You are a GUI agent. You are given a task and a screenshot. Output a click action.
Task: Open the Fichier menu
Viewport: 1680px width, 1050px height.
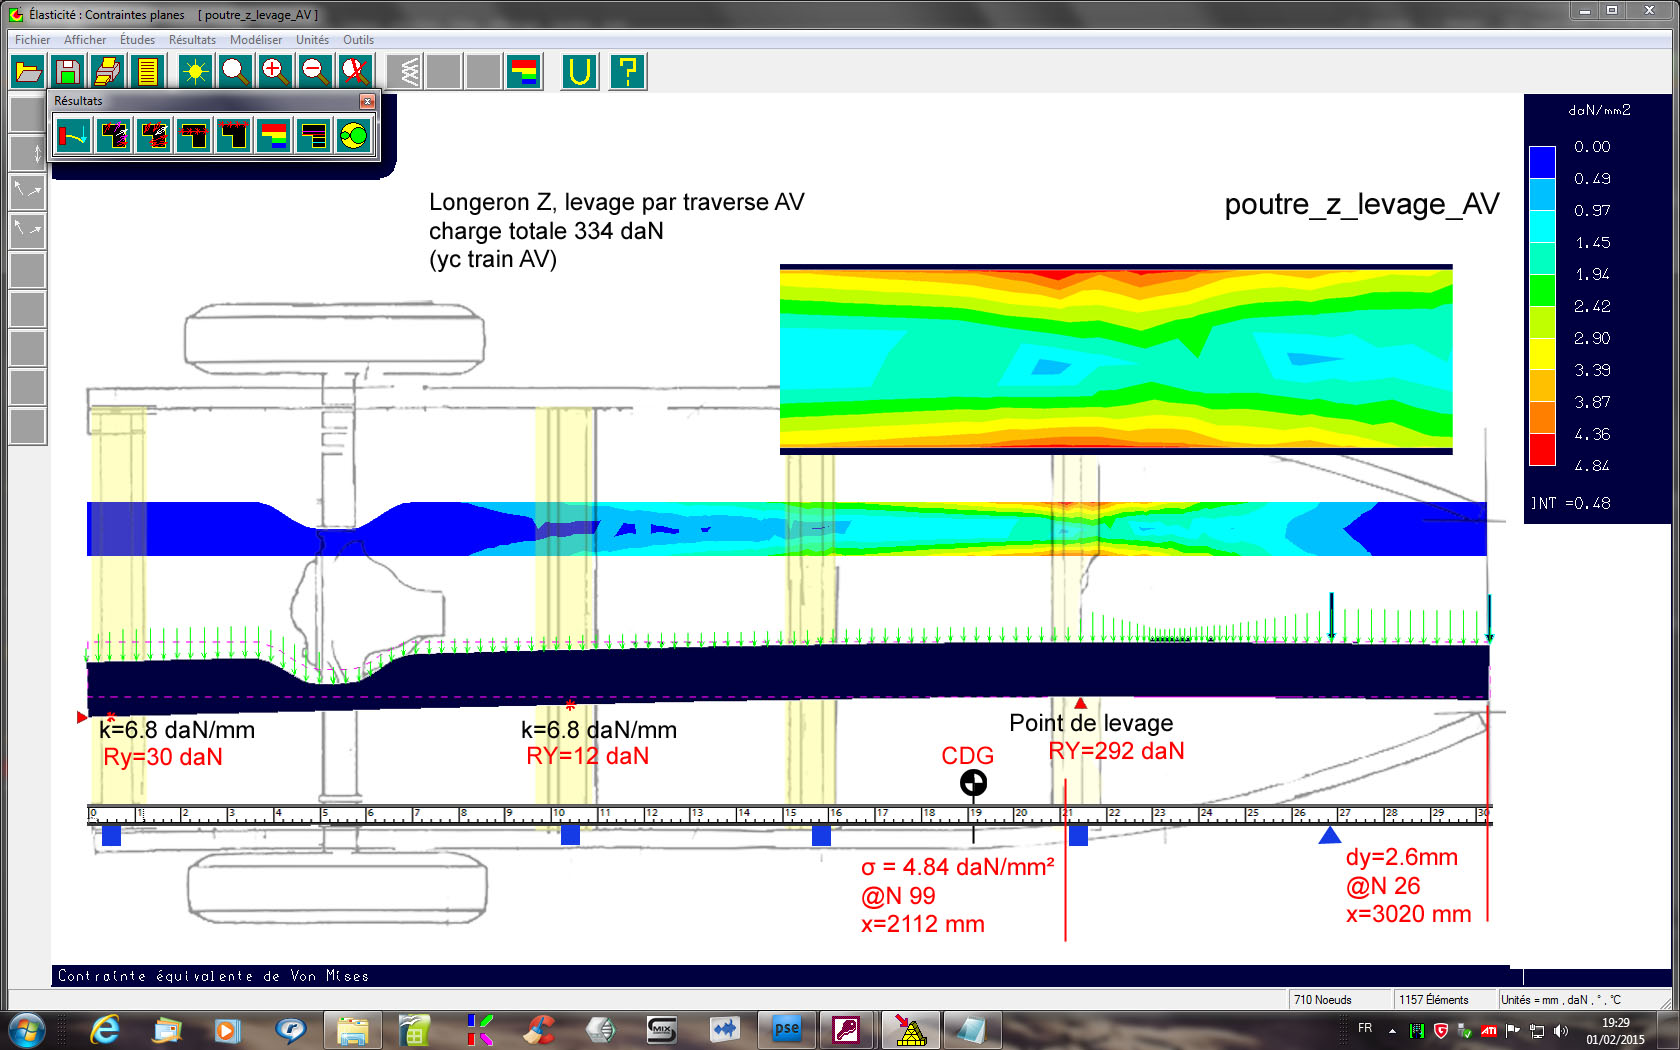32,40
